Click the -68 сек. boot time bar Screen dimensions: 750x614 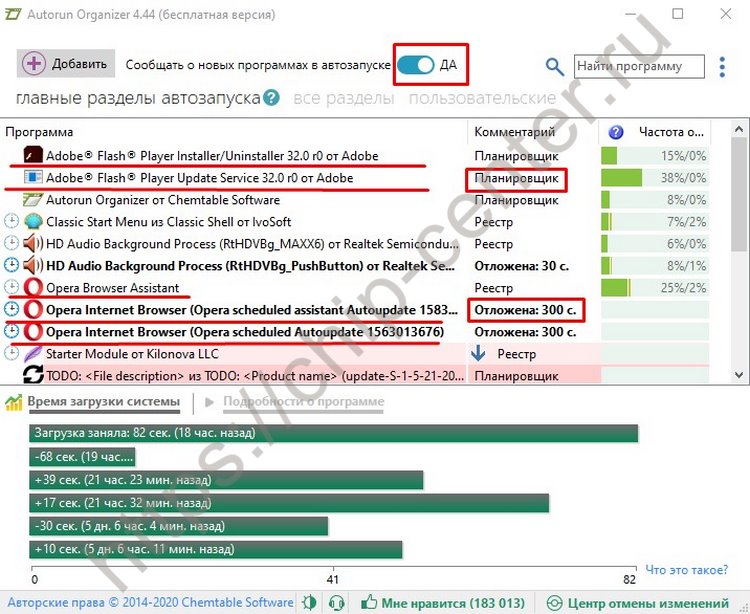82,457
